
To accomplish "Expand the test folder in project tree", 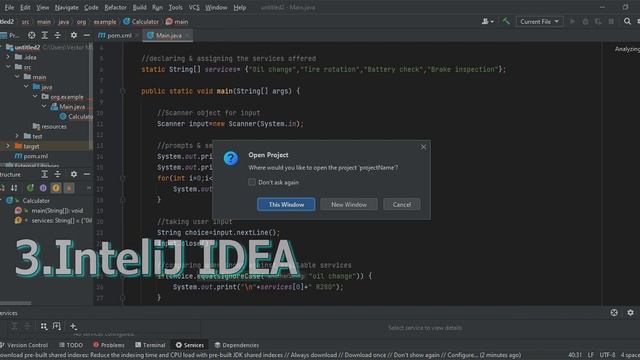I will pyautogui.click(x=17, y=136).
